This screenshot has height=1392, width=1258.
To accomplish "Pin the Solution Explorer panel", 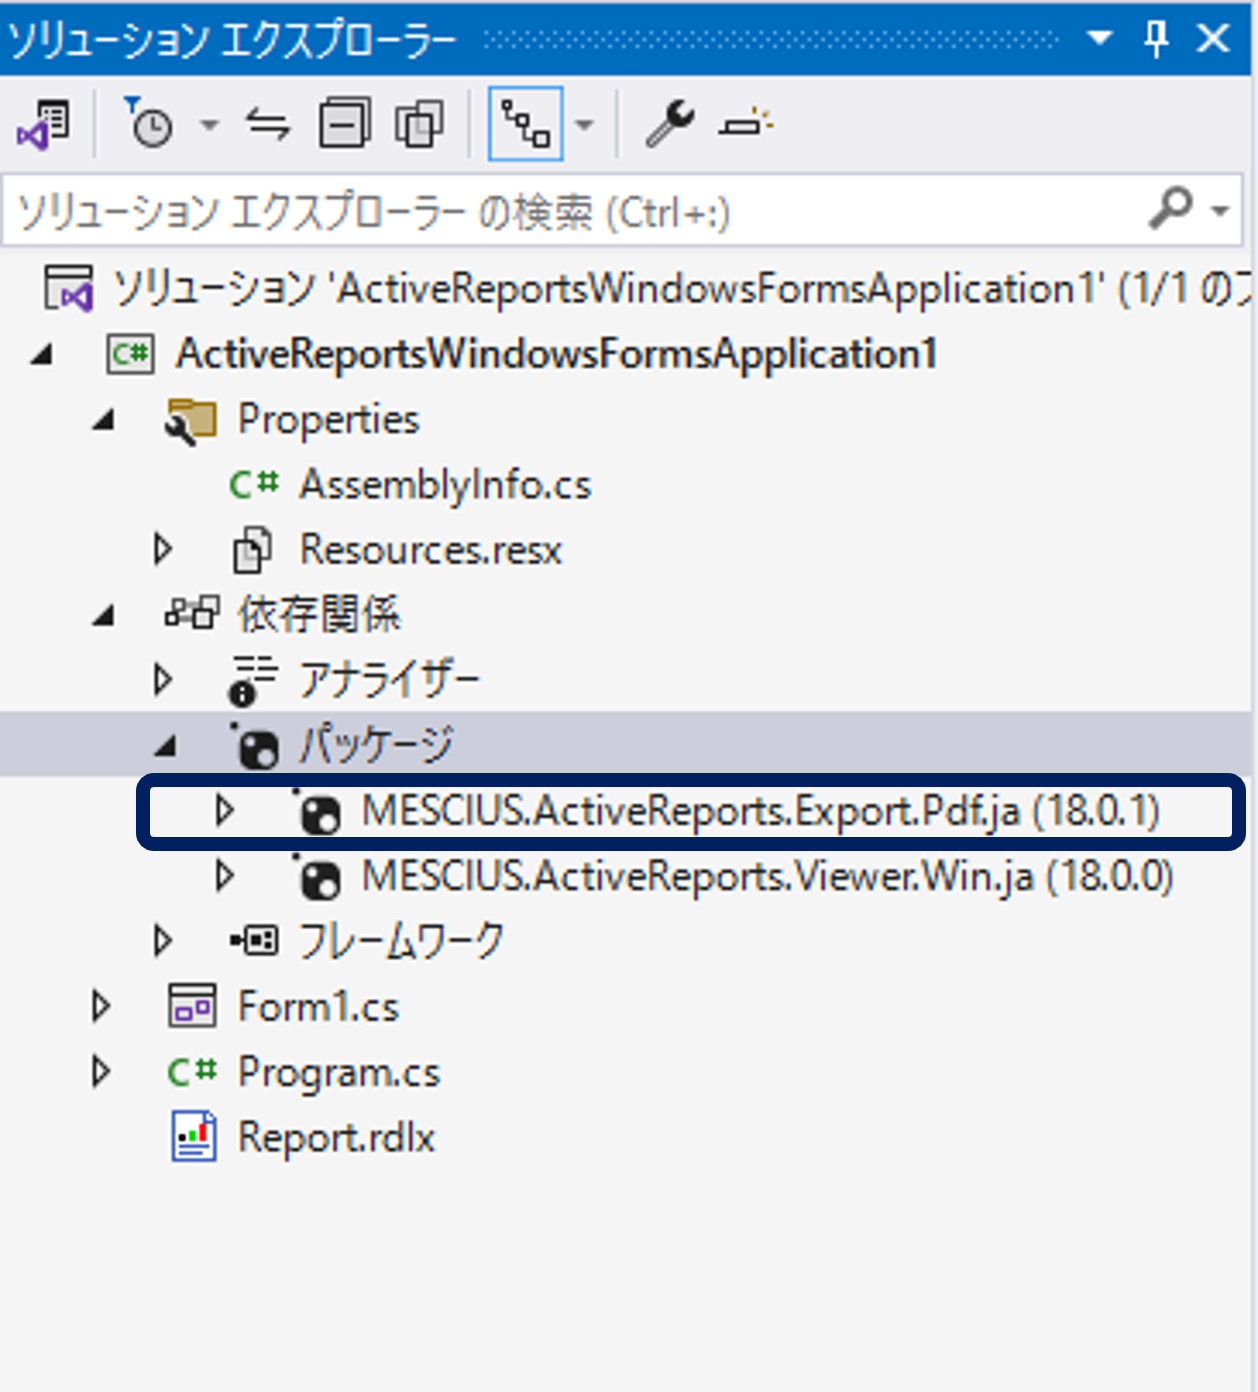I will click(1156, 39).
